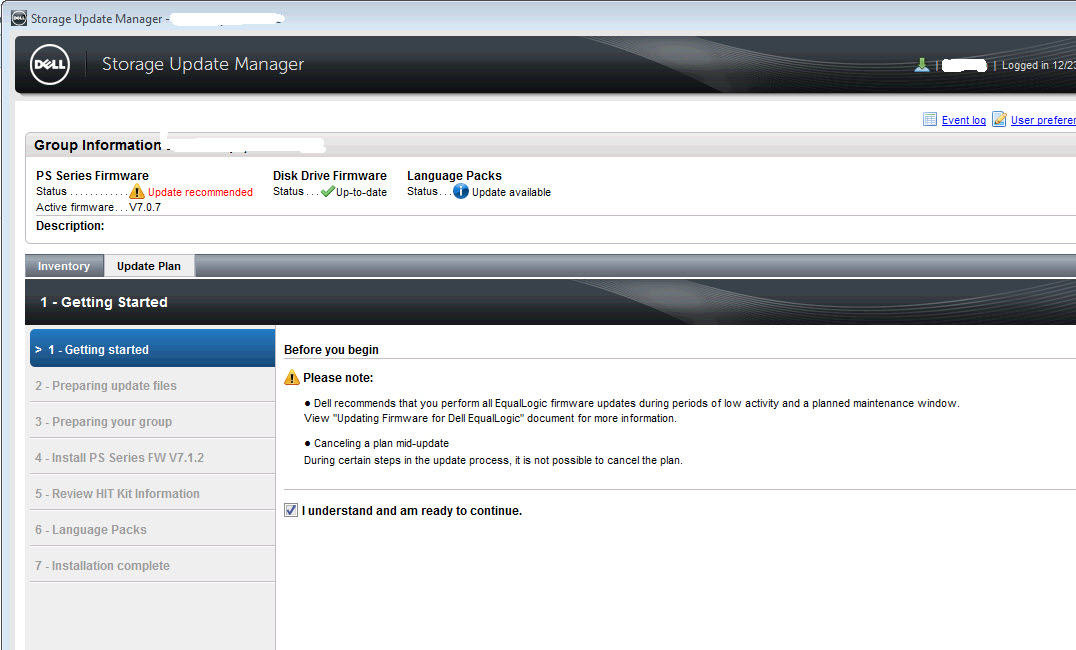The height and width of the screenshot is (650, 1076).
Task: Click the 'Language Packs' heading in Group Information
Action: (454, 176)
